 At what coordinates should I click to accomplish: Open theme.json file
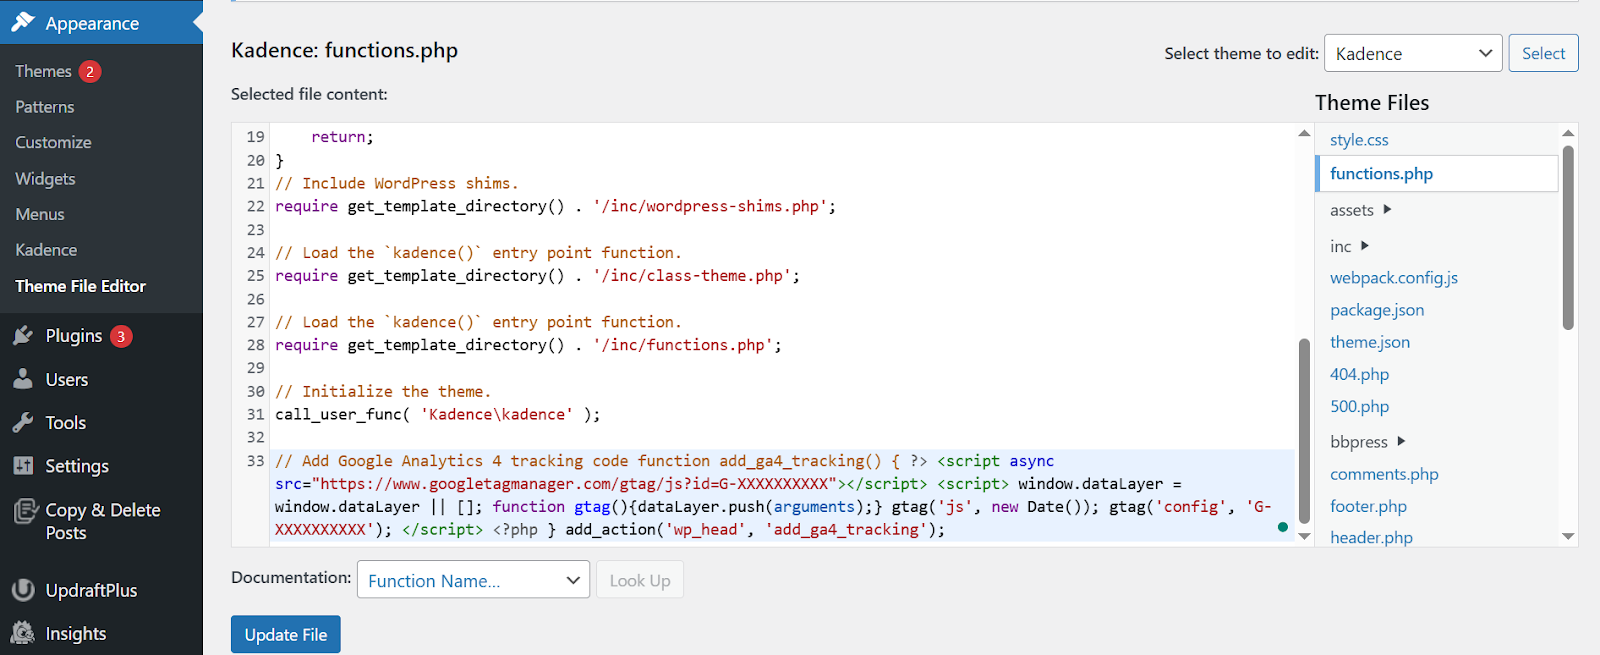[1370, 342]
